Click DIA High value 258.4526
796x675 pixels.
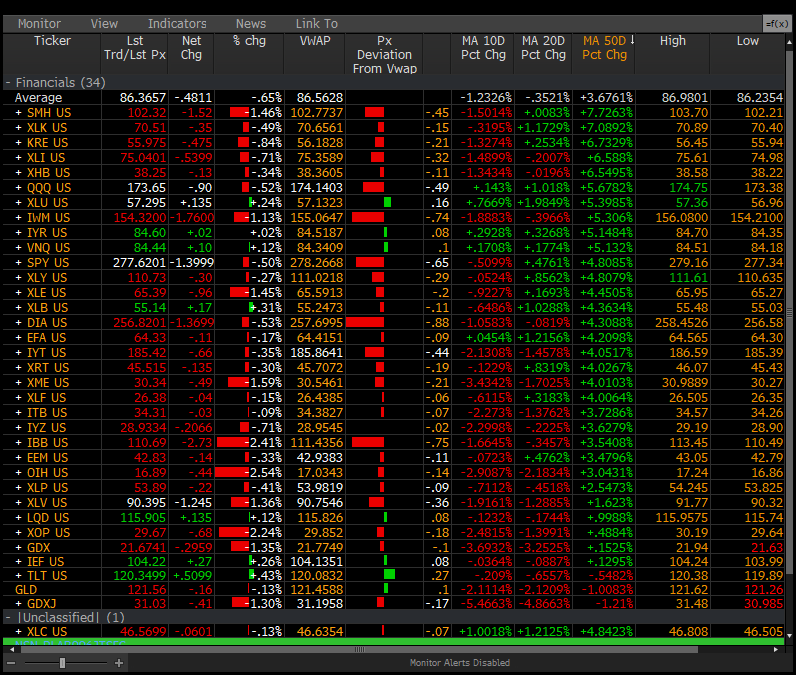click(x=681, y=323)
